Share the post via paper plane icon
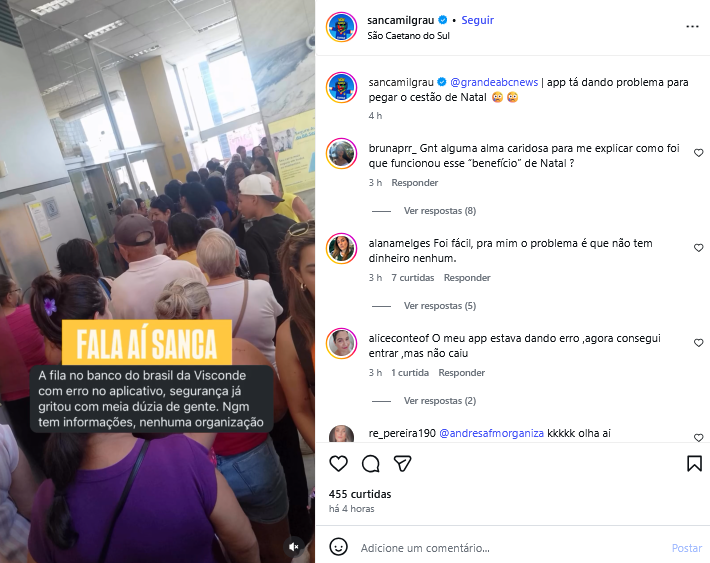 (x=403, y=463)
